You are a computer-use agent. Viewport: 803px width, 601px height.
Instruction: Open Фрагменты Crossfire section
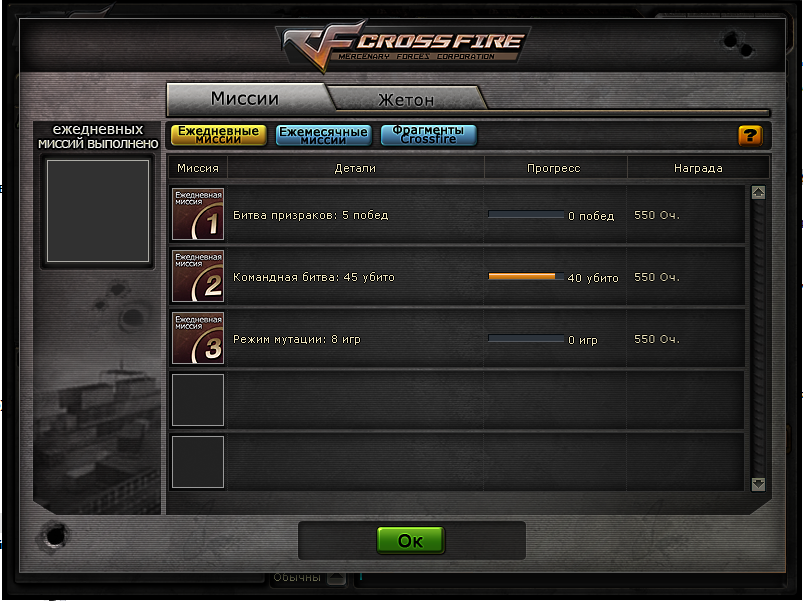(429, 135)
